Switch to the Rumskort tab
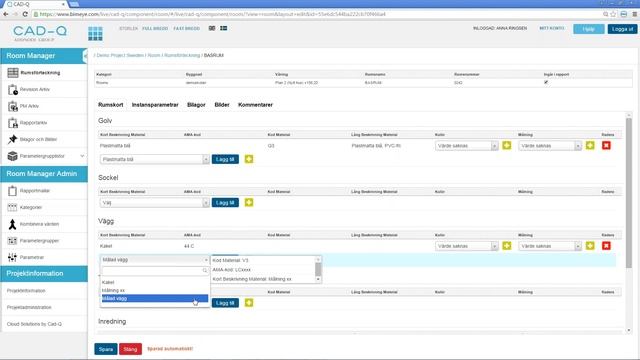This screenshot has height=360, width=640. (111, 105)
